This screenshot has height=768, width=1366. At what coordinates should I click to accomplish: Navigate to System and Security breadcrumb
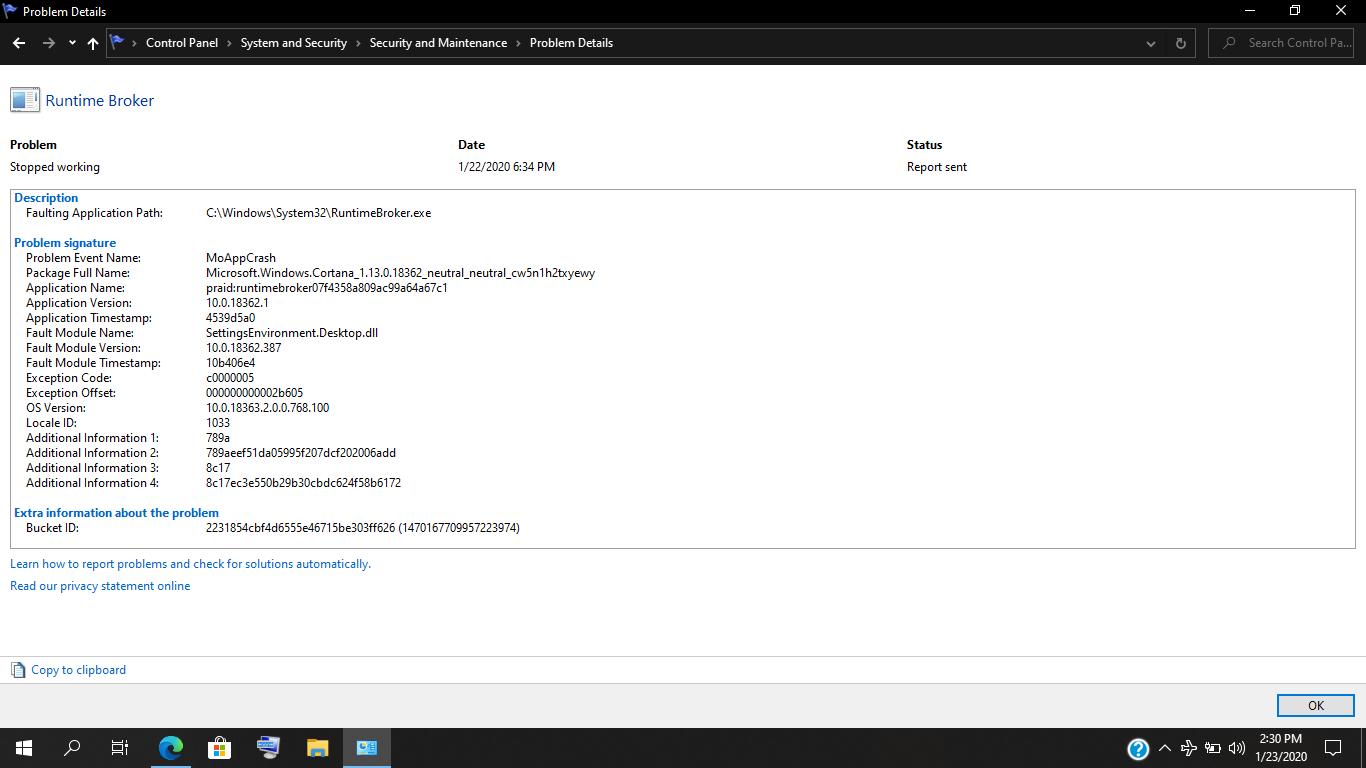[294, 43]
